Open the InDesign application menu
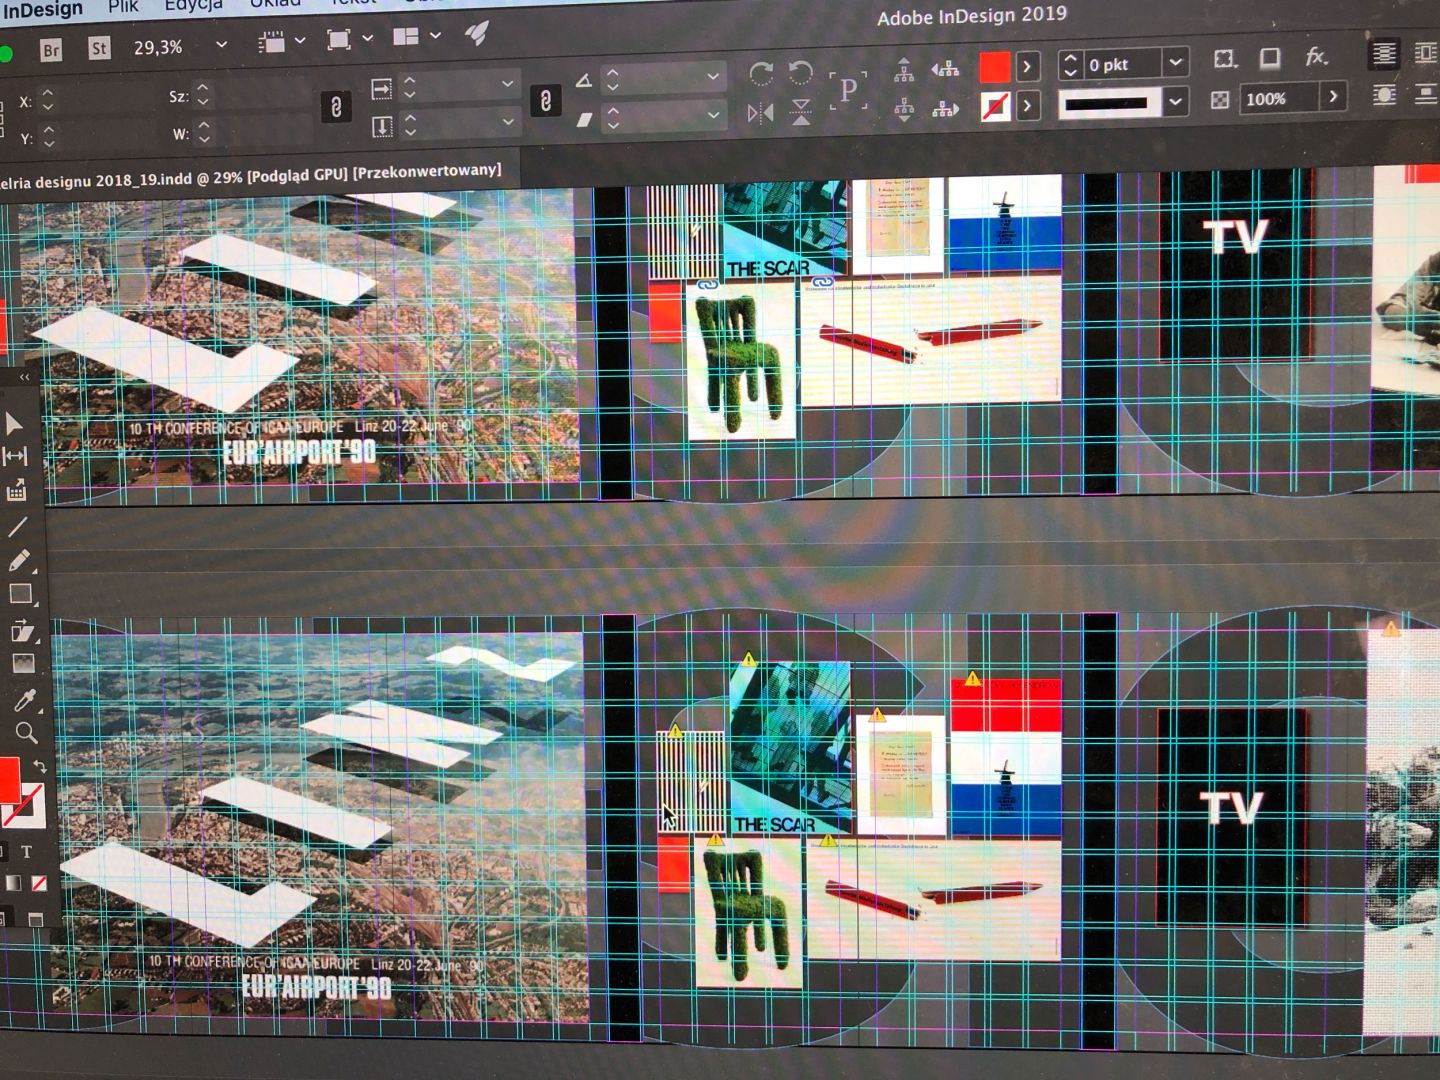Image resolution: width=1440 pixels, height=1080 pixels. (42, 10)
